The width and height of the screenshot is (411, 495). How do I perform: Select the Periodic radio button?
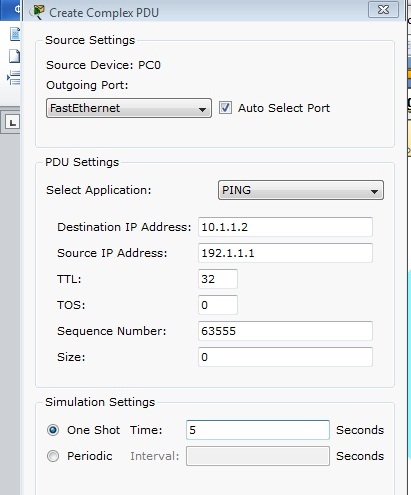[x=53, y=456]
